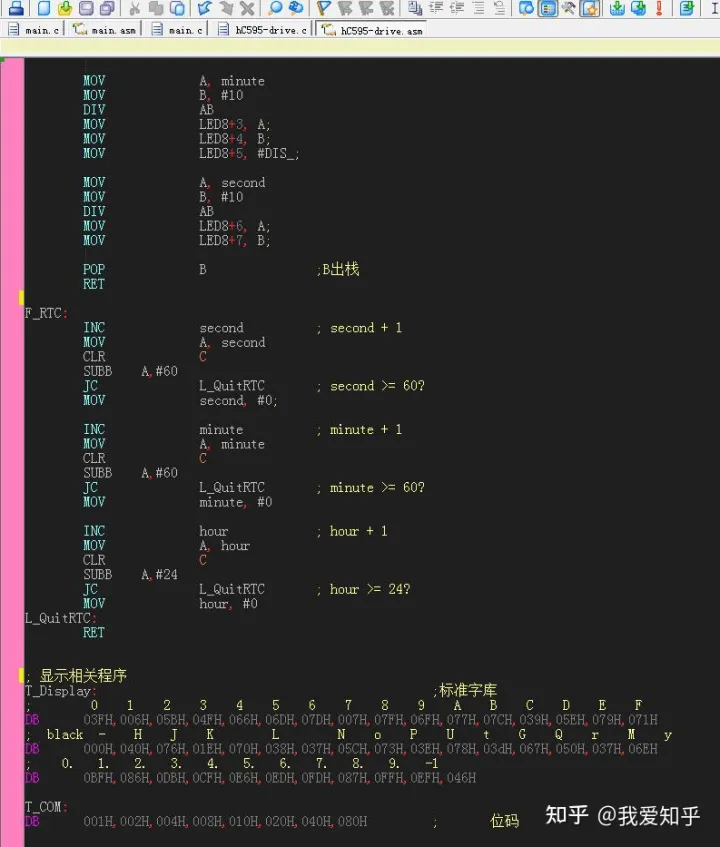Click the '; hour >= 24?' comment

coord(364,589)
